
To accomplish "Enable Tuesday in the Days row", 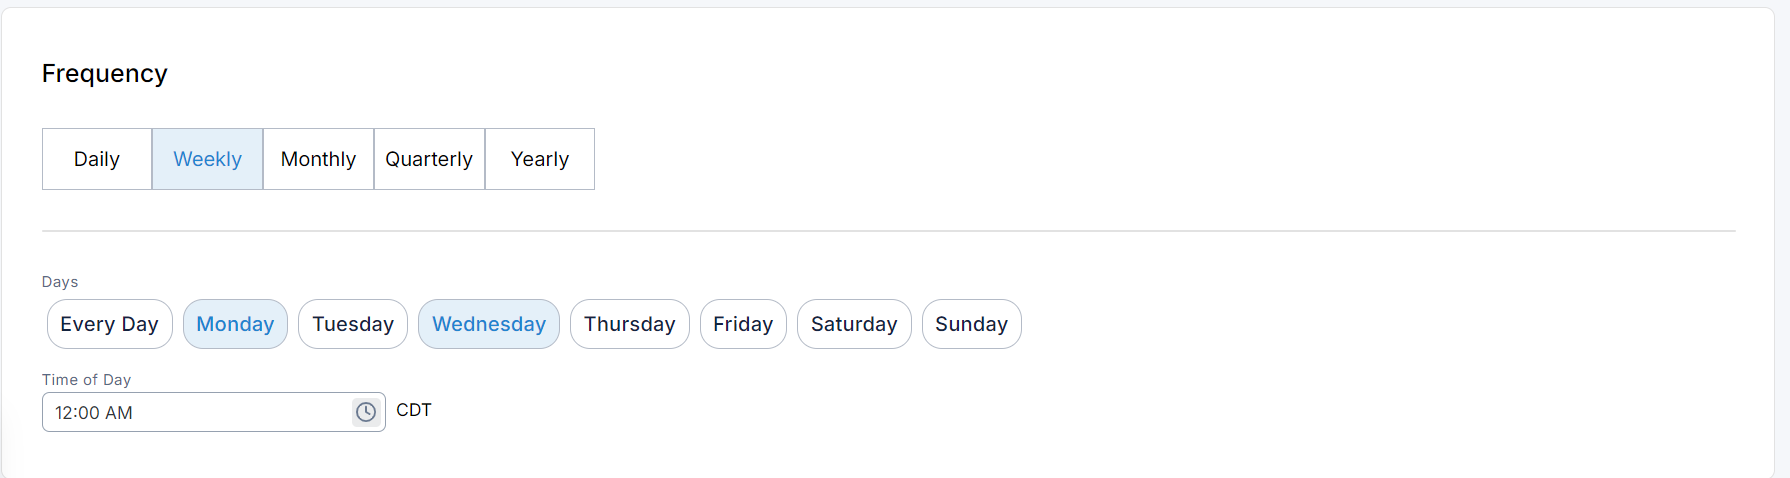I will [x=353, y=324].
